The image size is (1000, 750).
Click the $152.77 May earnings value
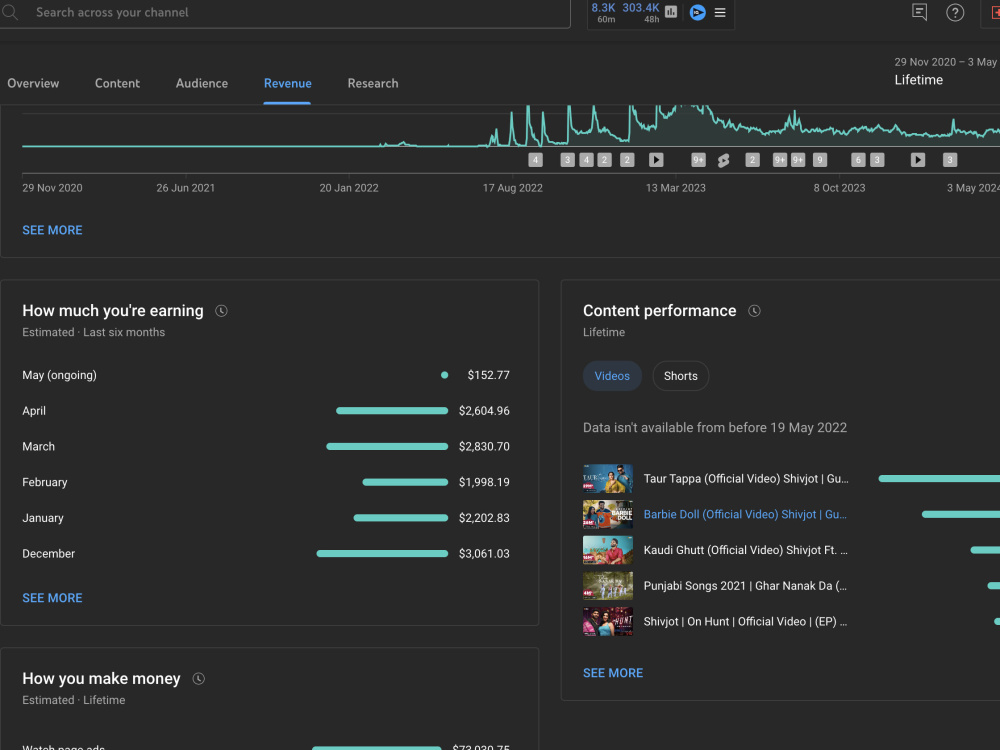point(489,375)
